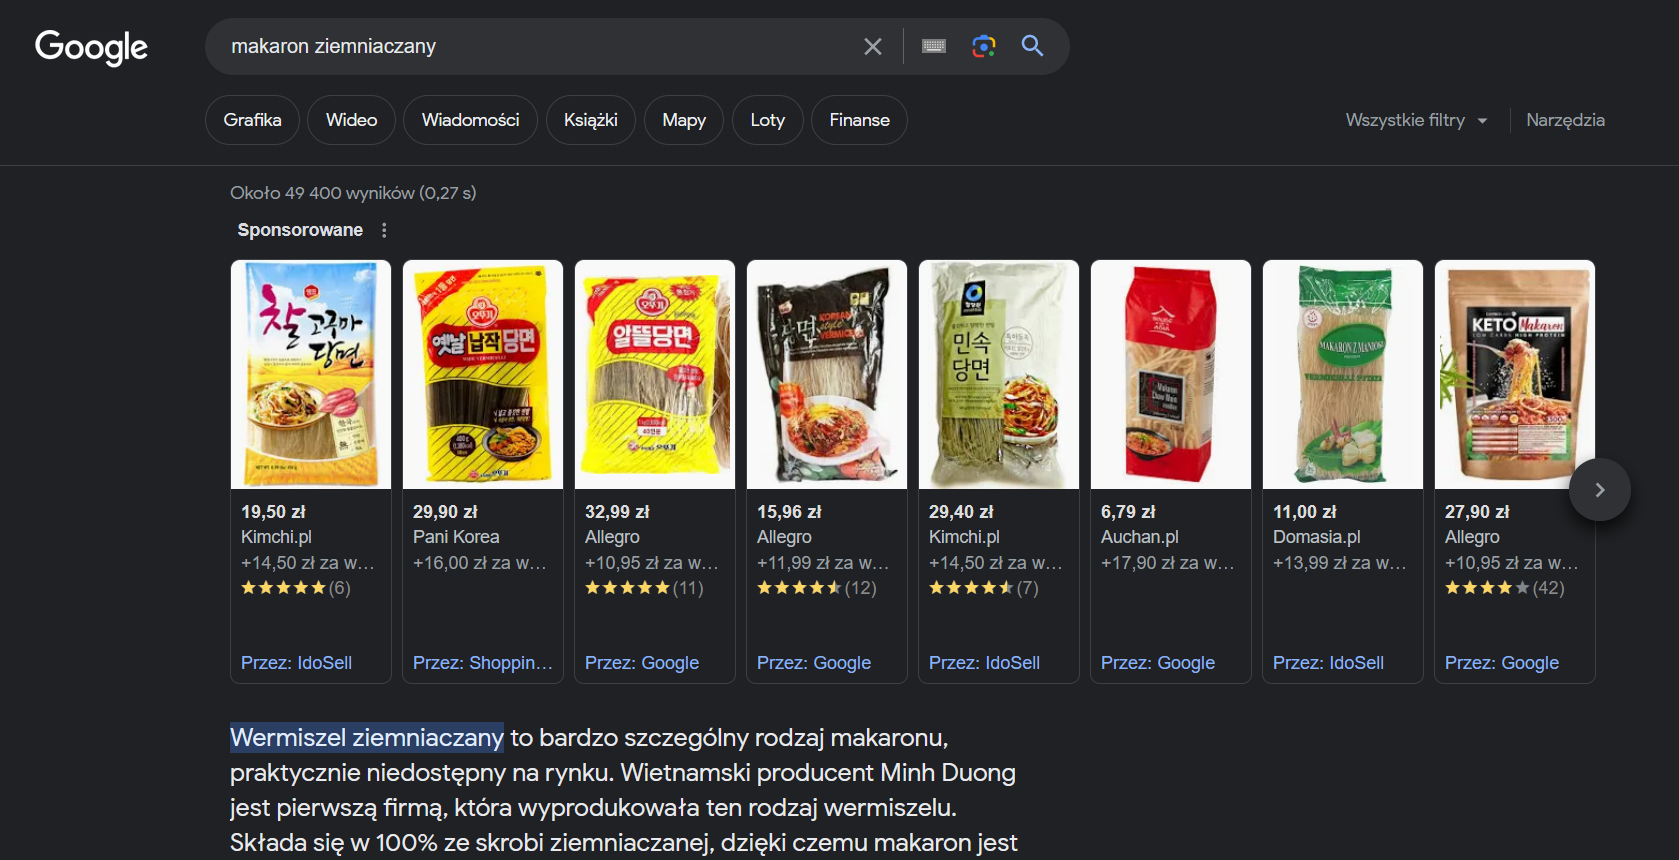Select the search magnifier icon
1679x860 pixels.
pos(1032,46)
